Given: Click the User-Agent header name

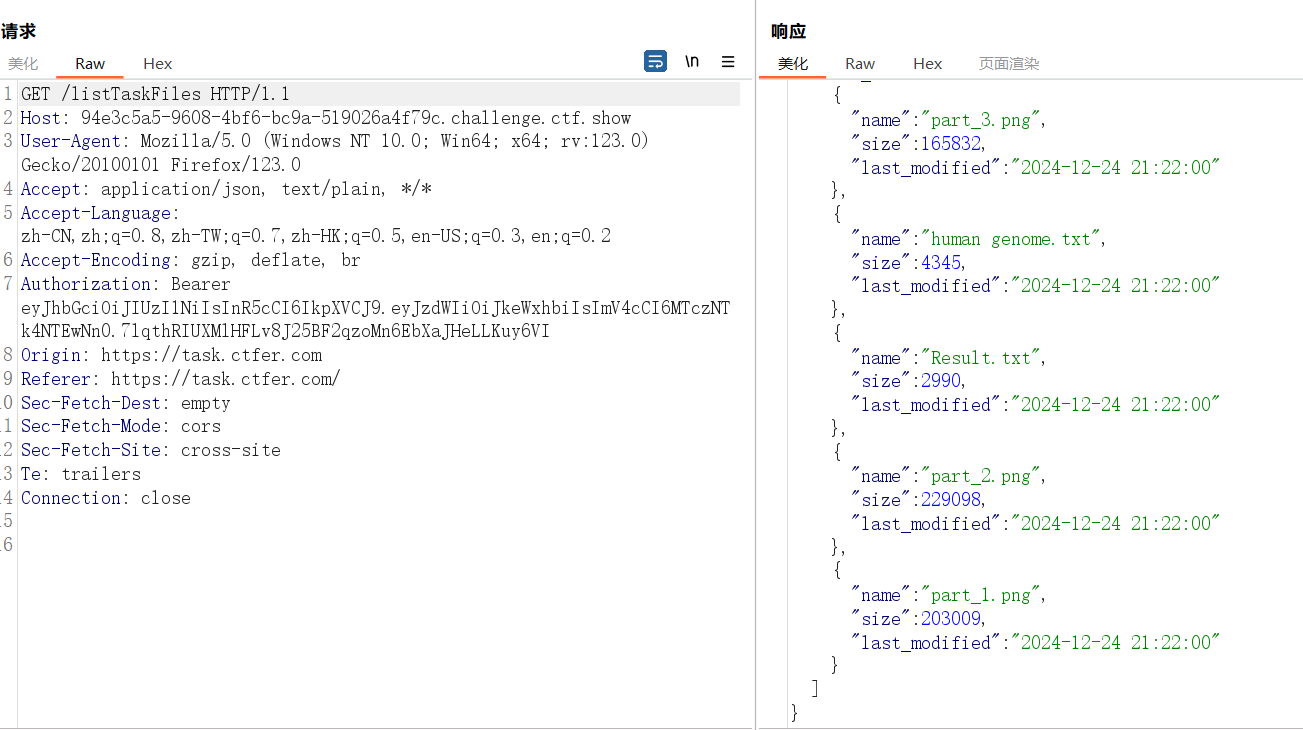Looking at the screenshot, I should [70, 142].
